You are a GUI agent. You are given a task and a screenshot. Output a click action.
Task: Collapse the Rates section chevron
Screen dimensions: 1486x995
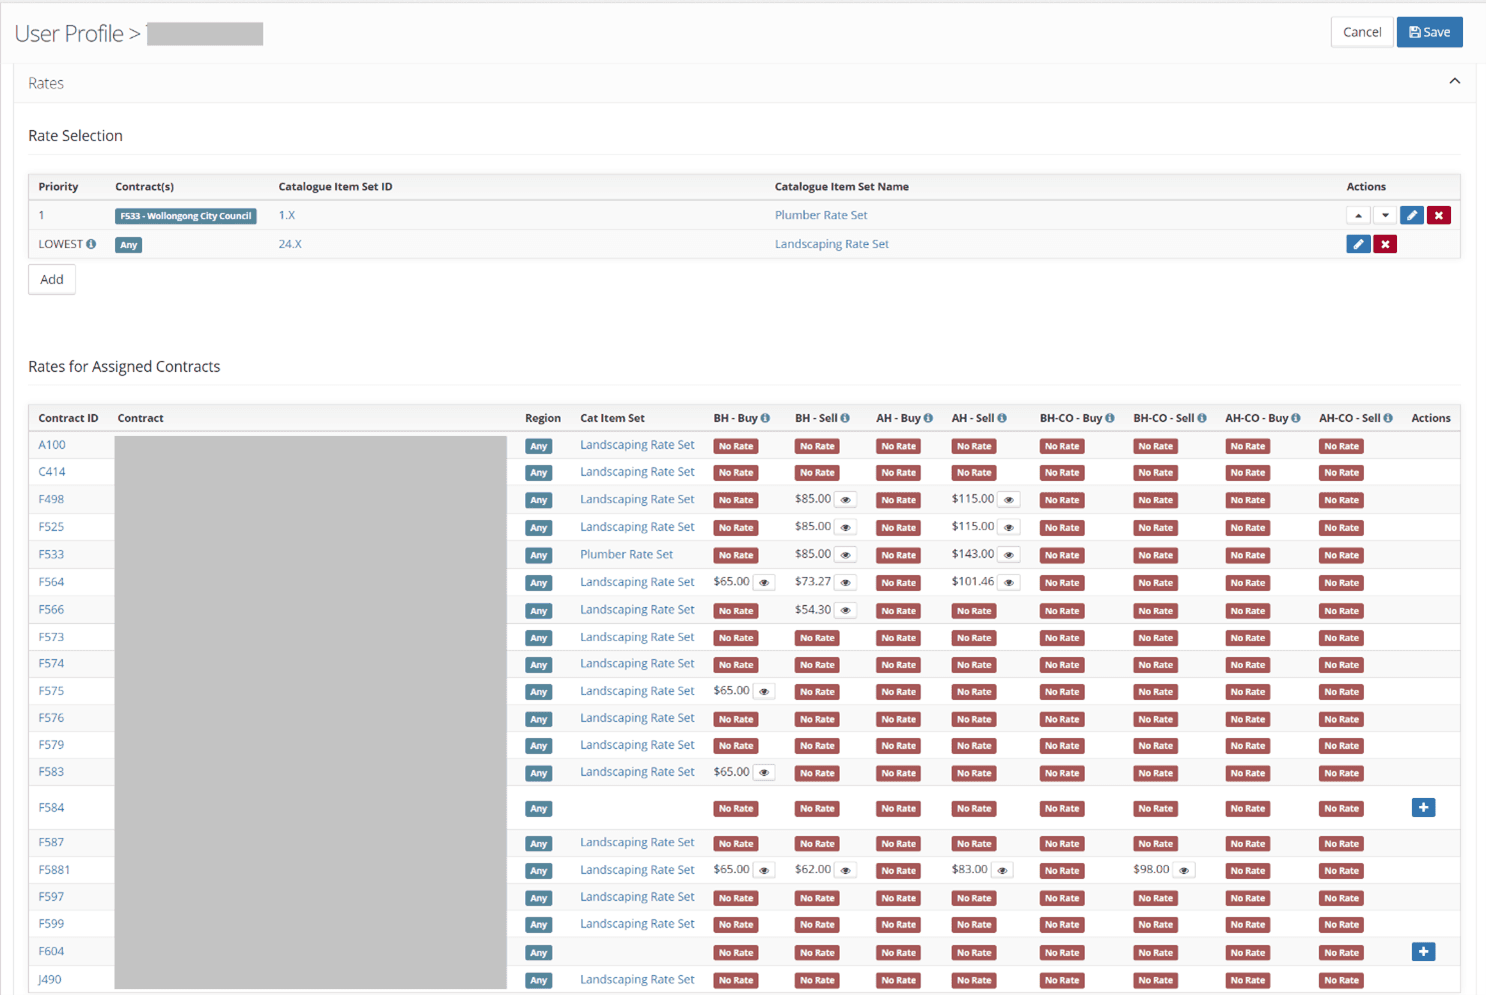tap(1454, 82)
